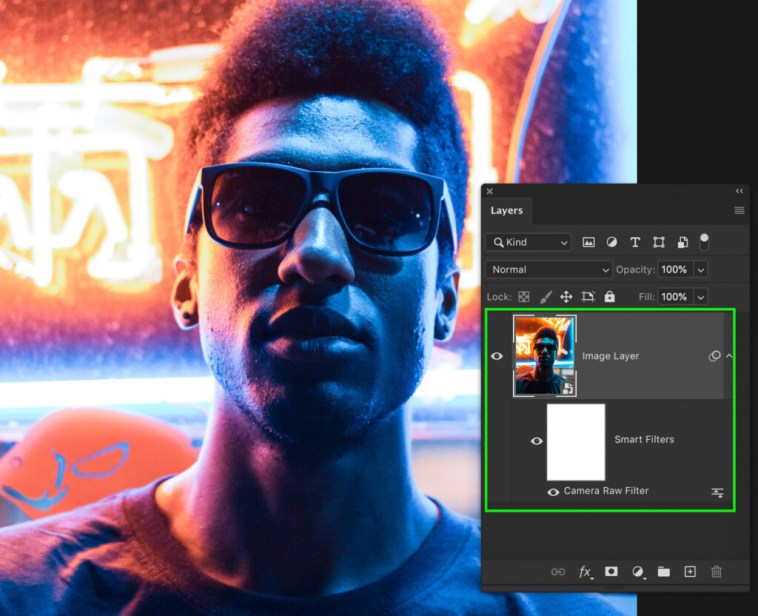Viewport: 758px width, 616px height.
Task: Delete layer using the trash icon
Action: coord(716,571)
